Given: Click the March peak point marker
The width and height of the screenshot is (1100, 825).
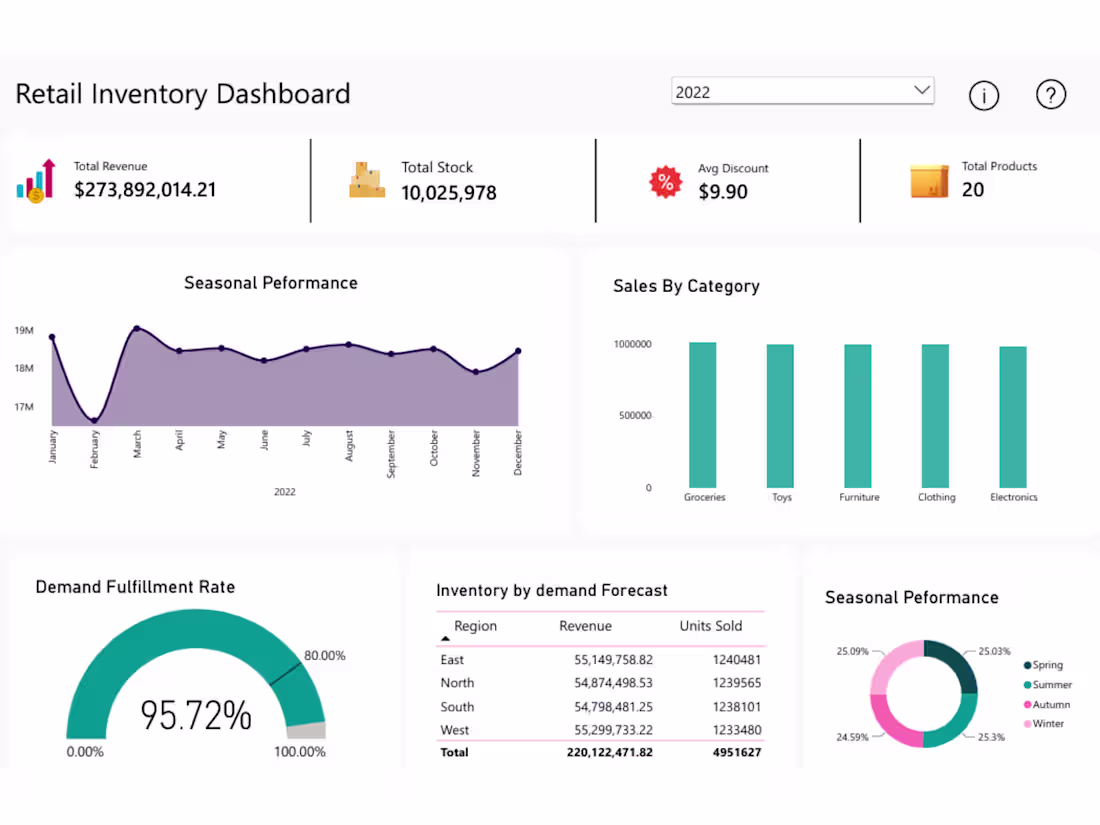Looking at the screenshot, I should 137,328.
